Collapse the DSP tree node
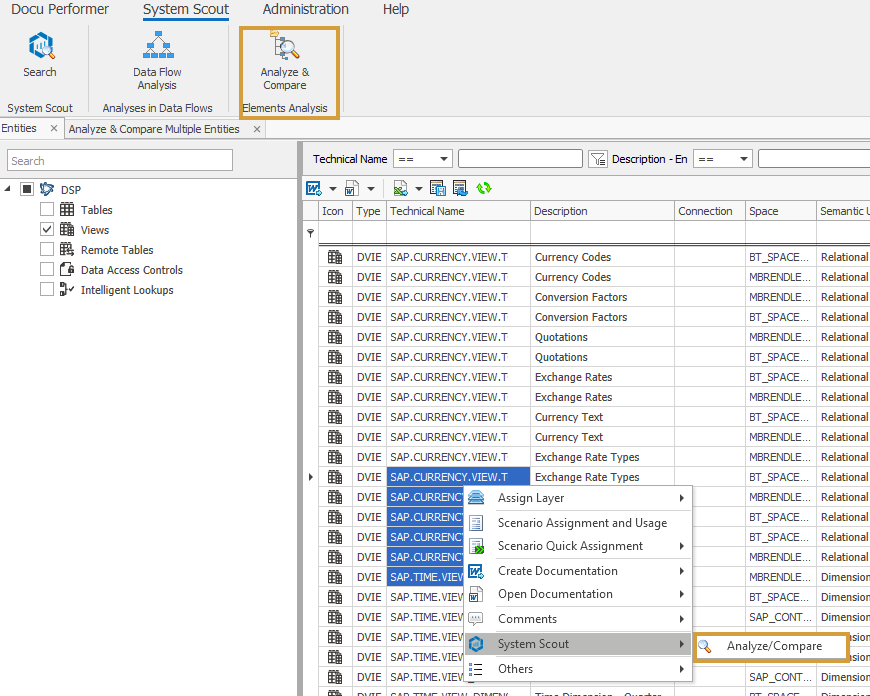870x696 pixels. tap(9, 190)
